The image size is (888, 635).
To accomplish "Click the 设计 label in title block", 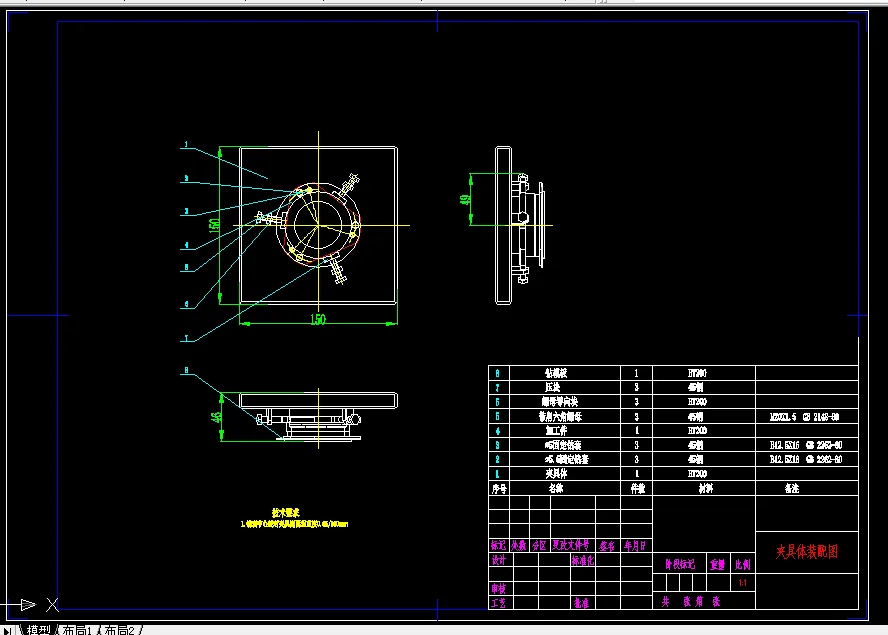I will [498, 560].
